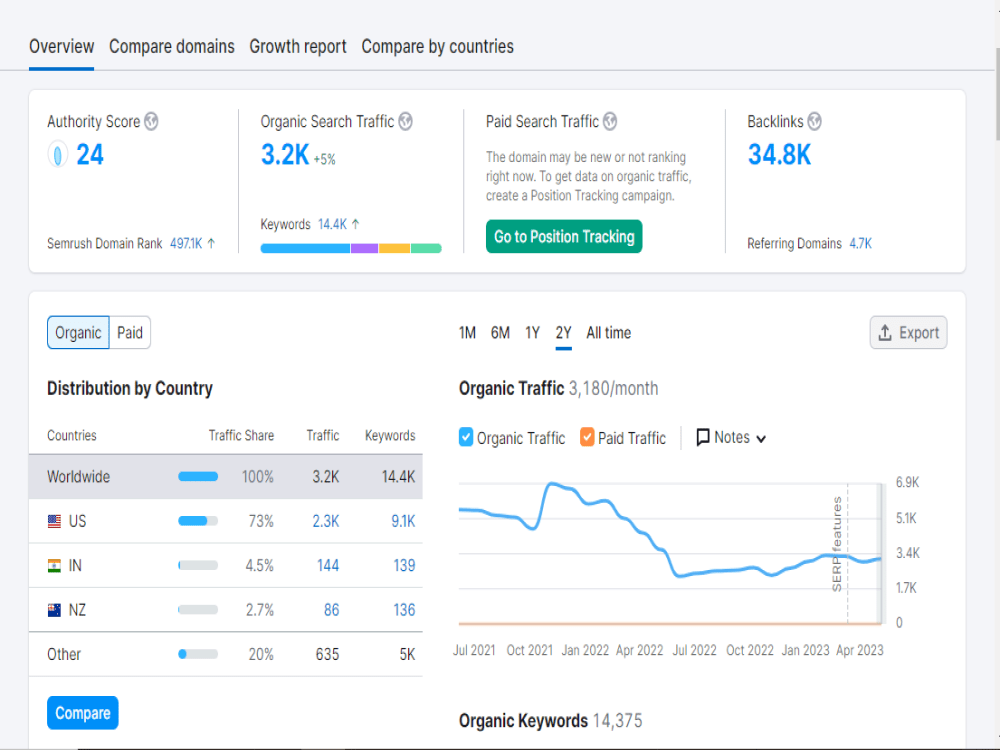This screenshot has height=750, width=1000.
Task: Click IN keywords value 139
Action: 404,566
